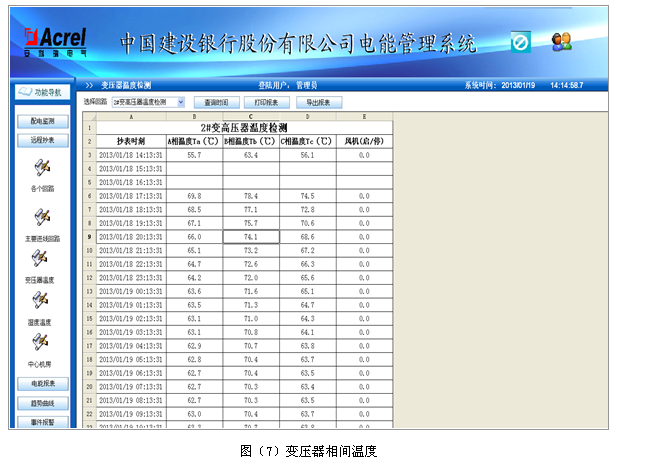
Task: Open the 中心机房 sidebar icon
Action: [x=40, y=342]
